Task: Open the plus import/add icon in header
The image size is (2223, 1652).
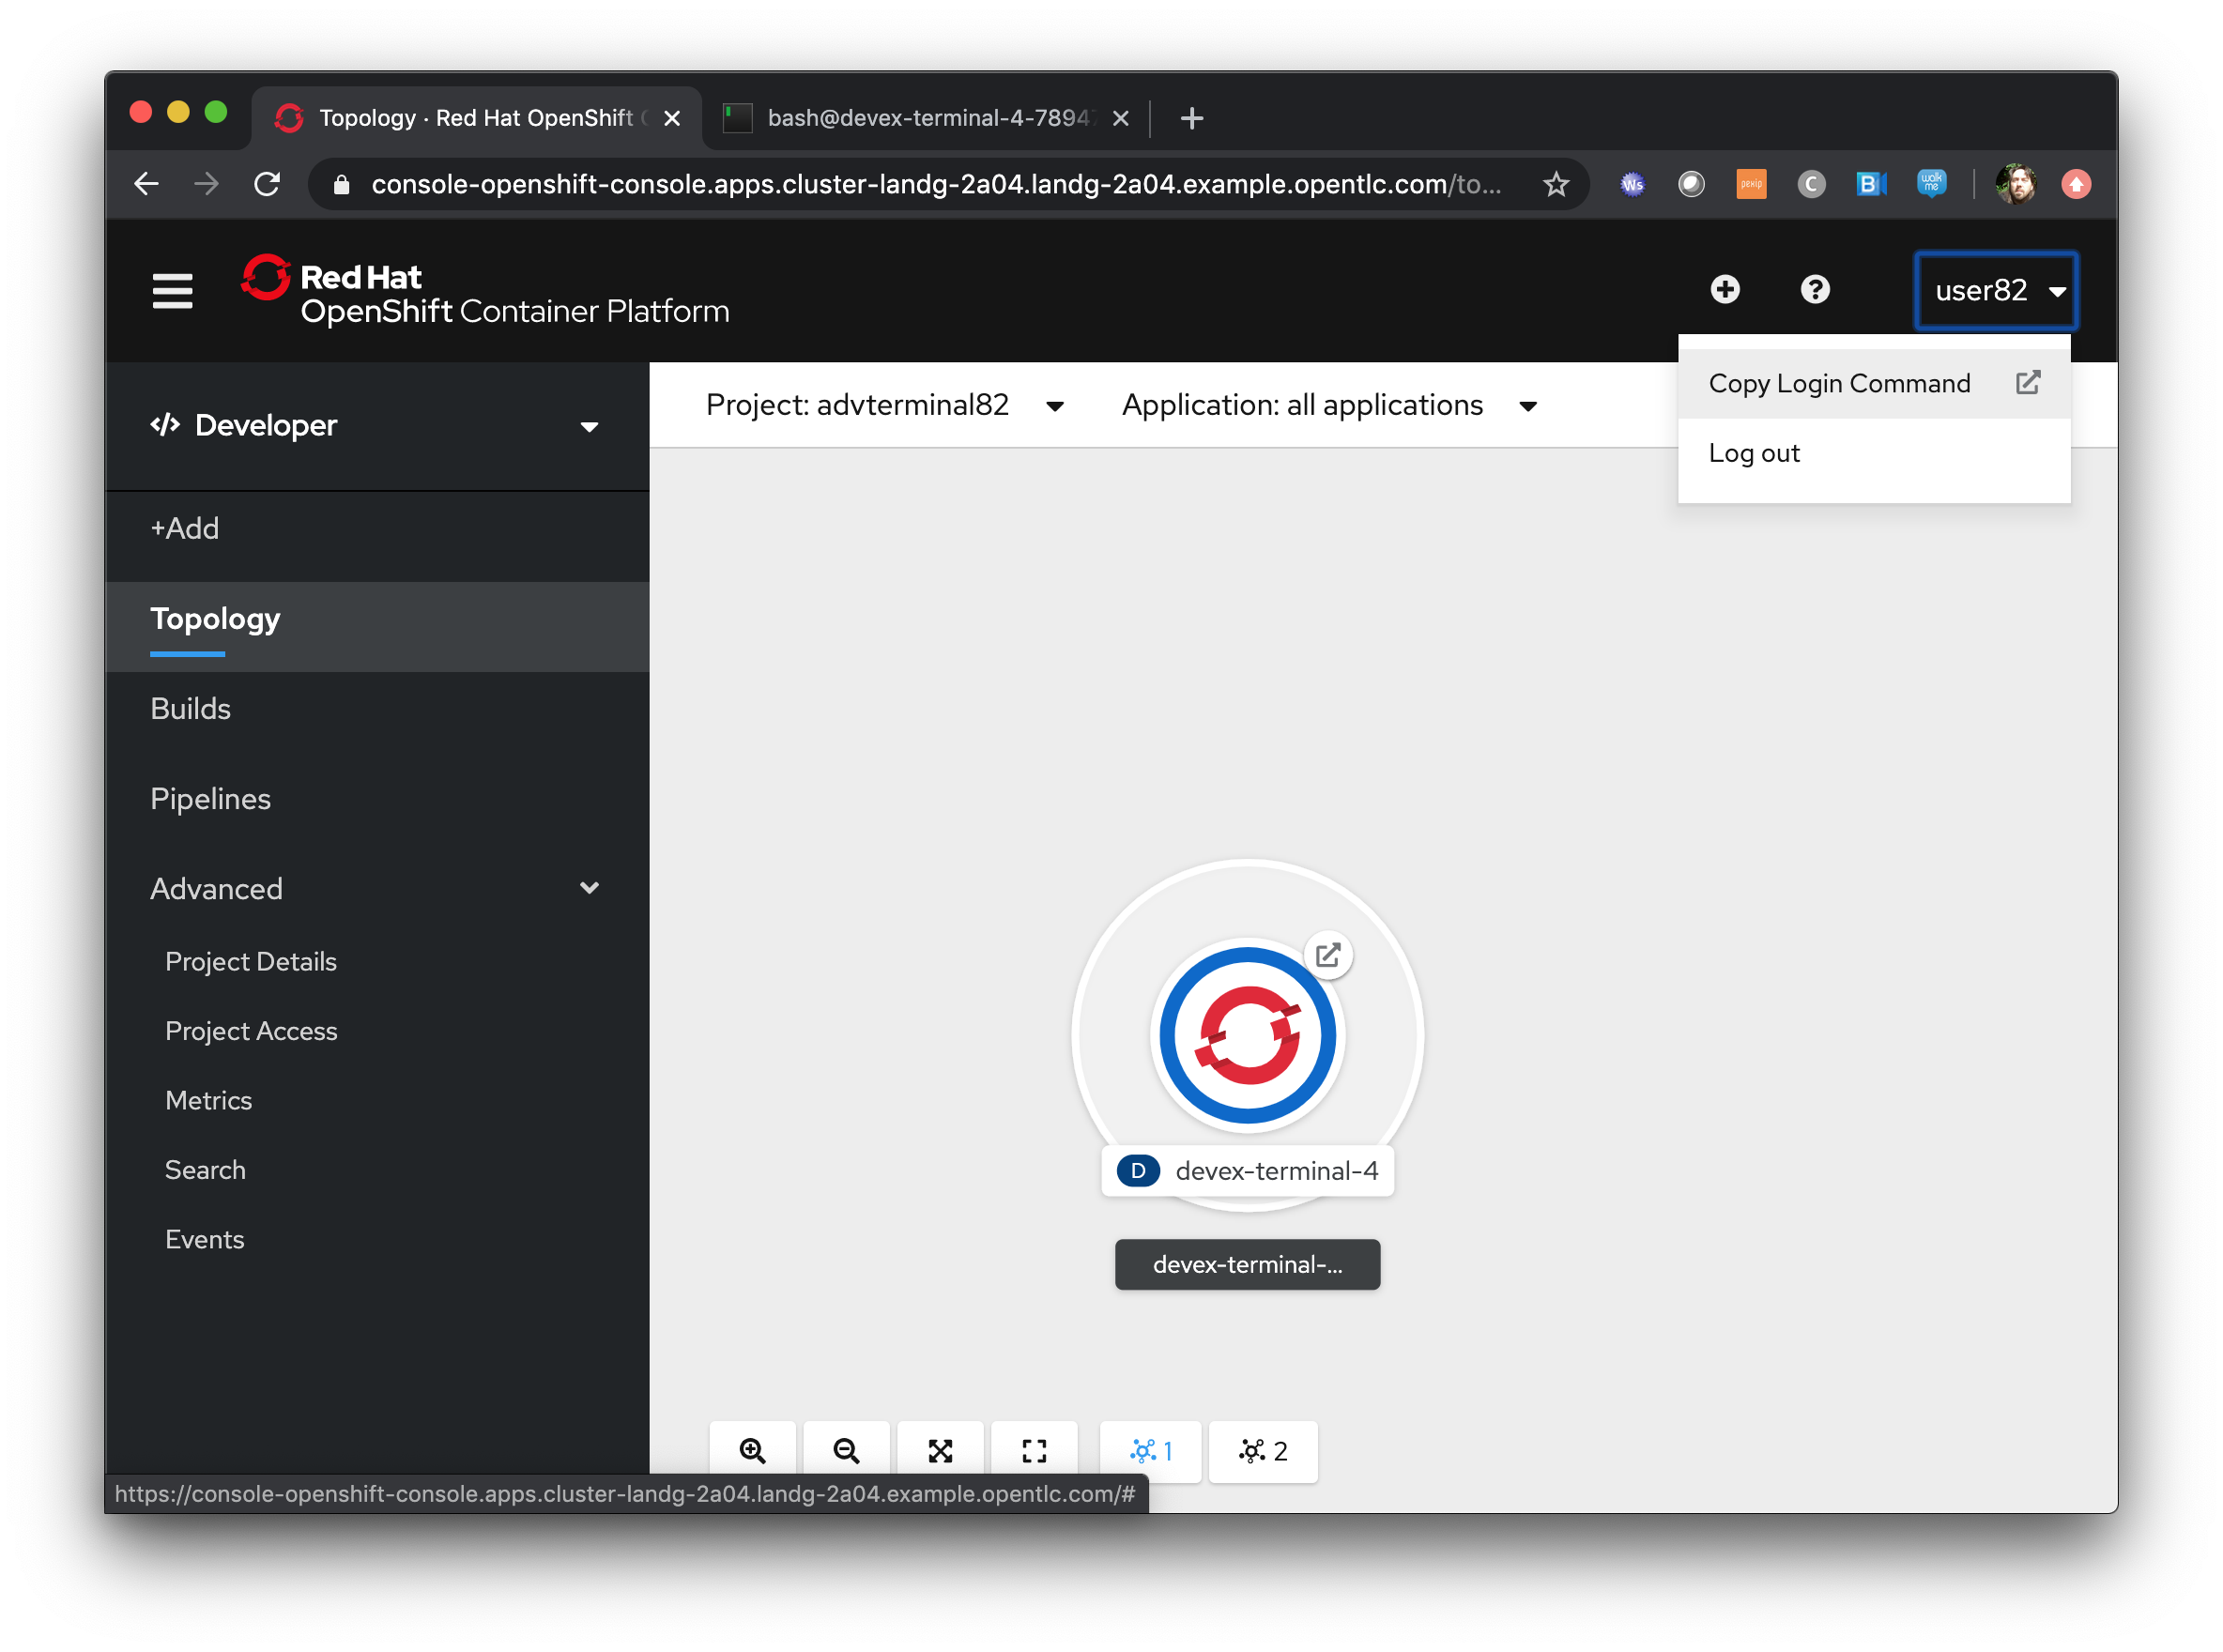Action: click(1725, 290)
